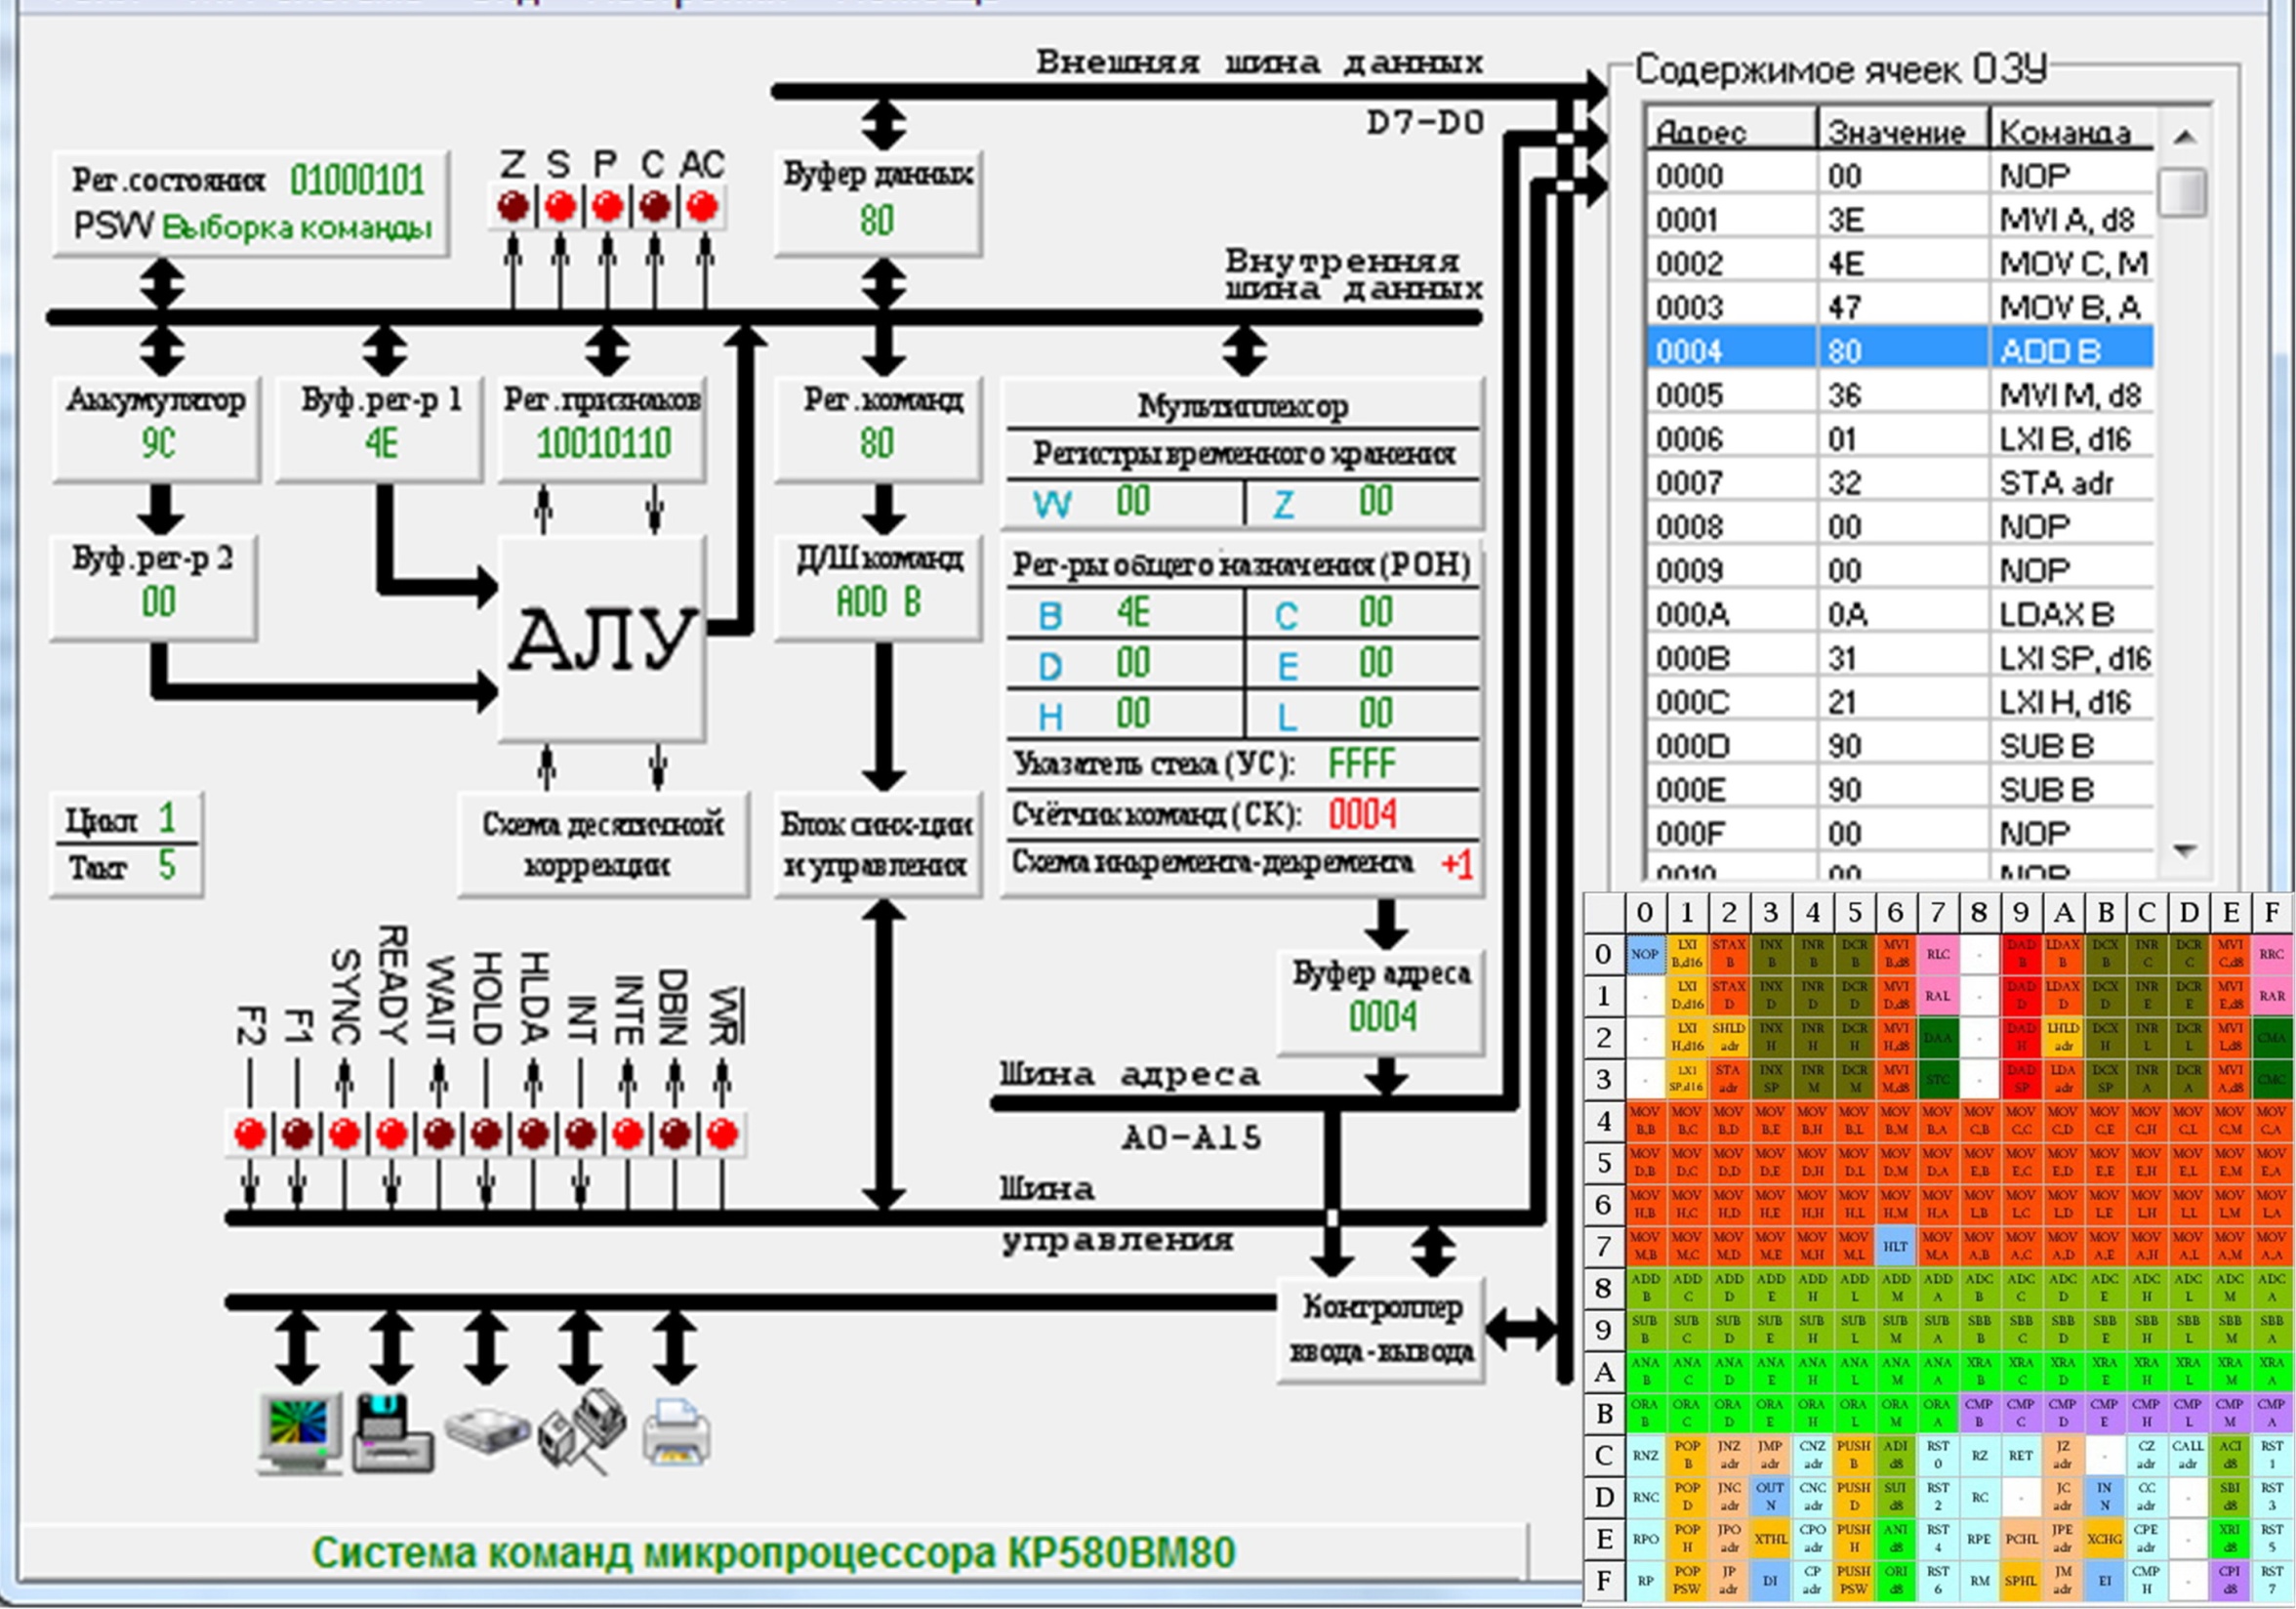The image size is (2296, 1609).
Task: Click the Команда column header
Action: point(2071,131)
